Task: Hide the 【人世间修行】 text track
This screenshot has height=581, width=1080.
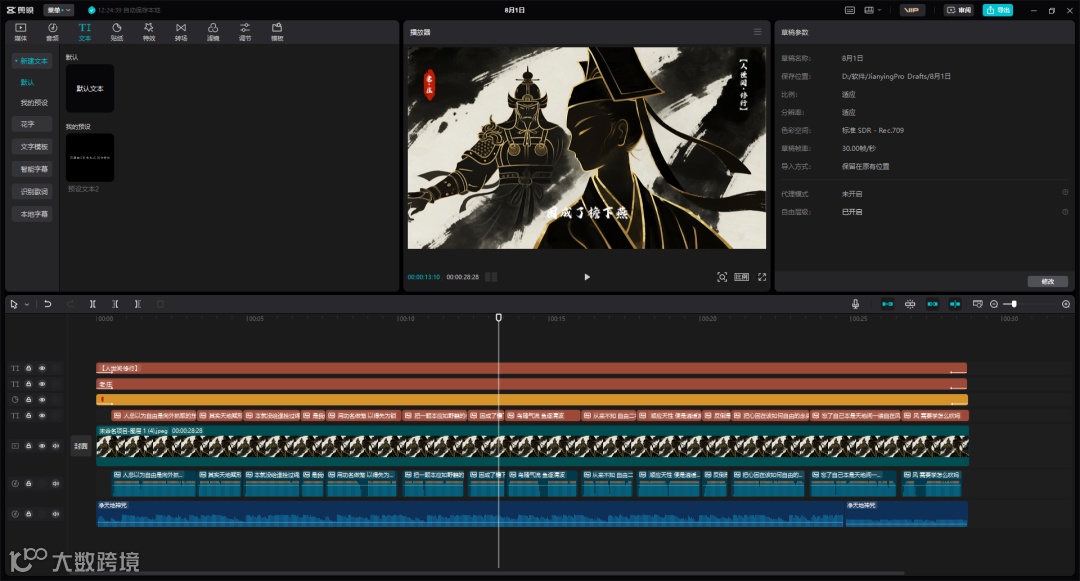Action: coord(42,368)
